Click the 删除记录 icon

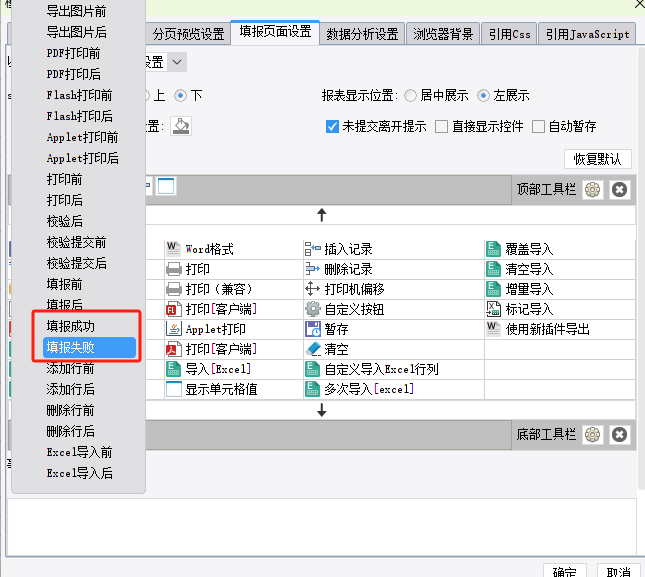(312, 269)
